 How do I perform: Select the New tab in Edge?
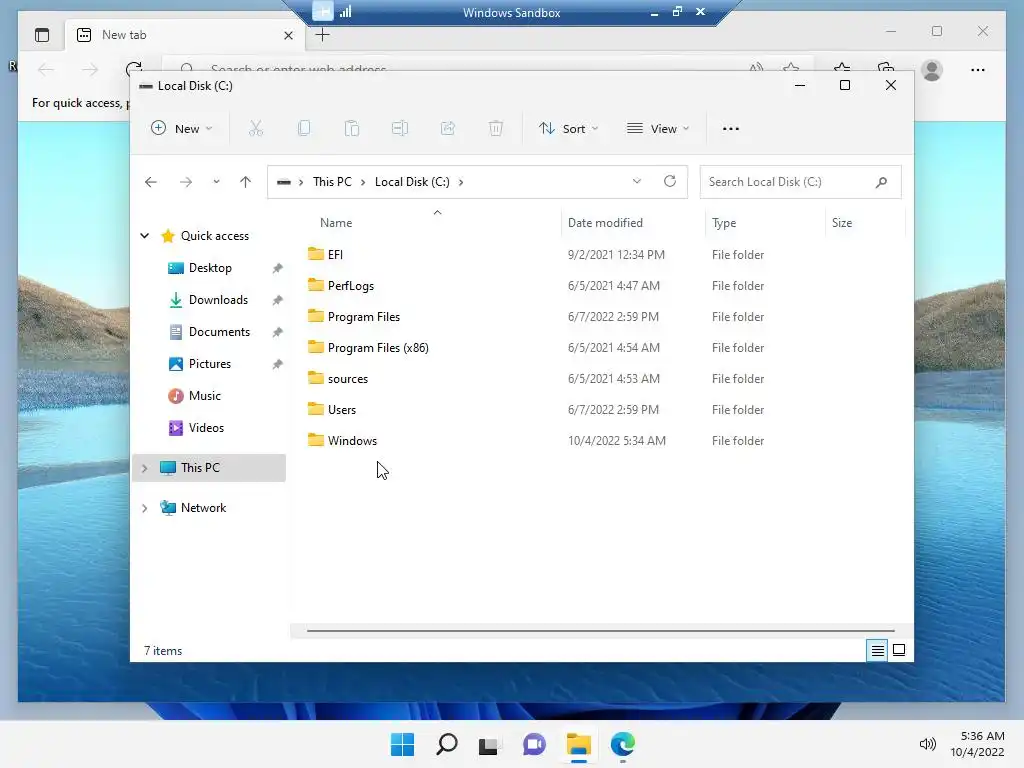click(x=184, y=35)
